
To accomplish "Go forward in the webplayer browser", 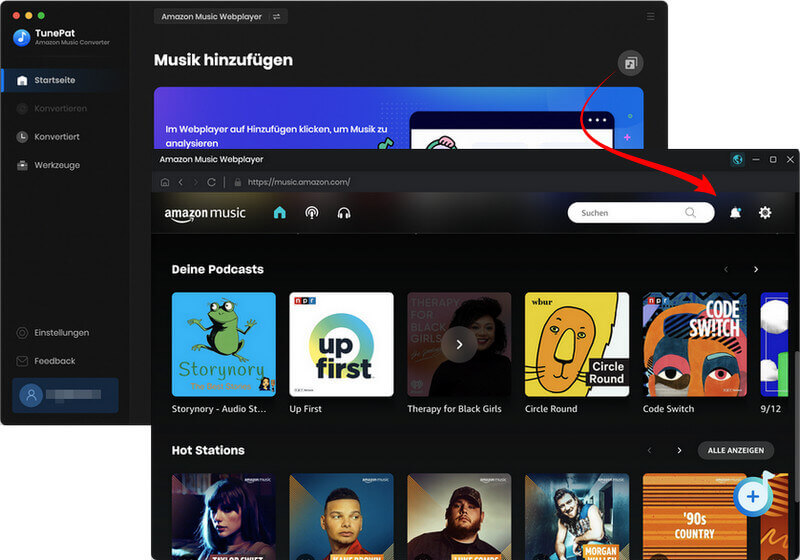I will point(195,182).
